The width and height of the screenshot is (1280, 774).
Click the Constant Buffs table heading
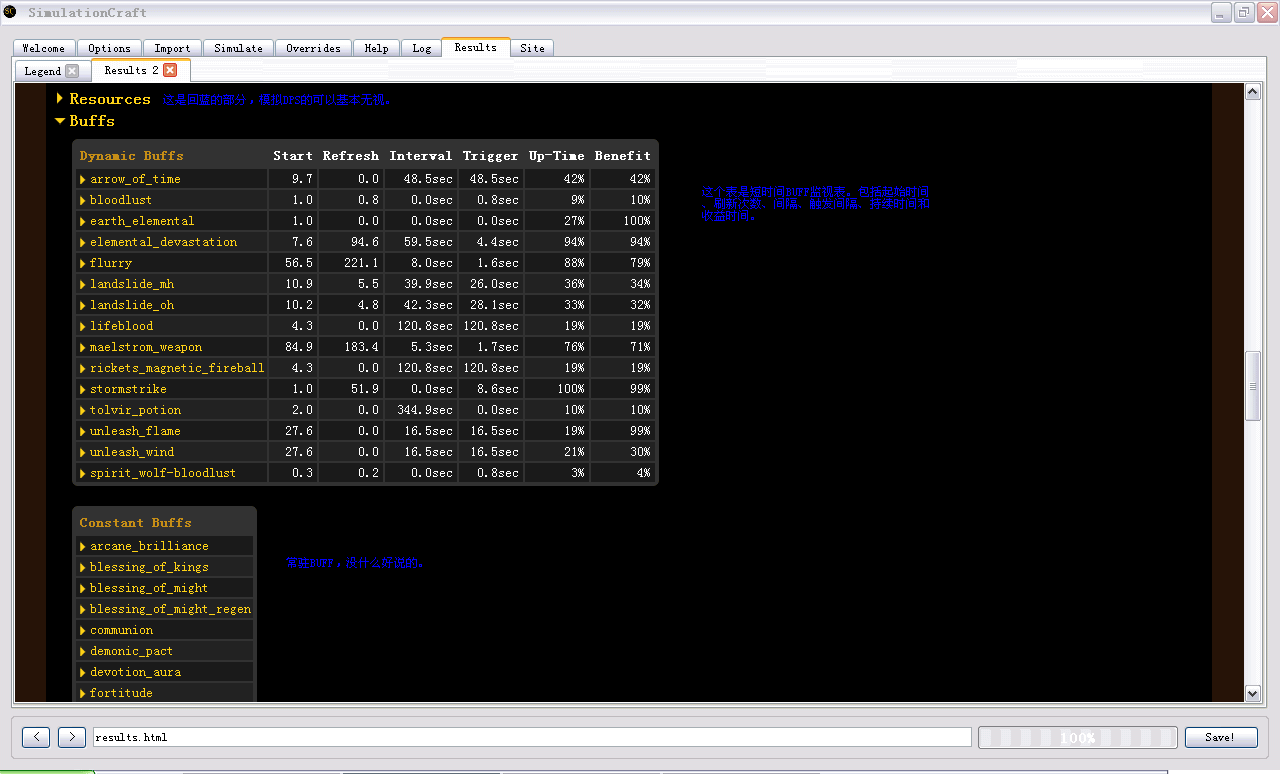point(136,523)
